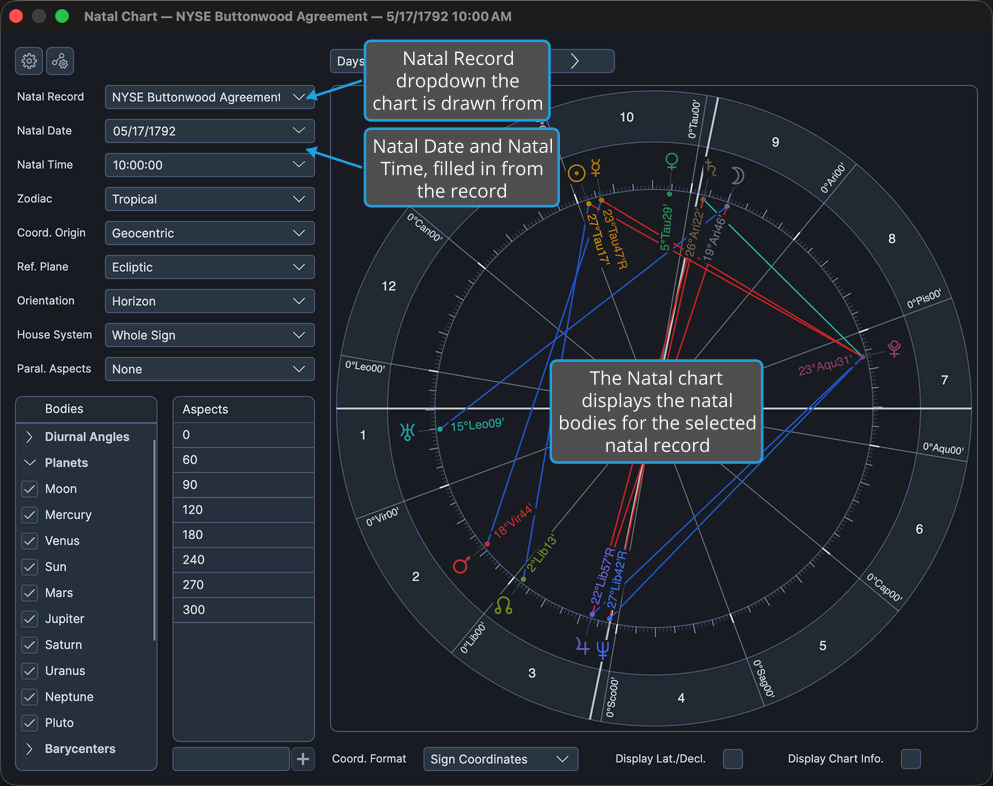993x786 pixels.
Task: Uncheck the Pluto body checkbox
Action: [30, 723]
